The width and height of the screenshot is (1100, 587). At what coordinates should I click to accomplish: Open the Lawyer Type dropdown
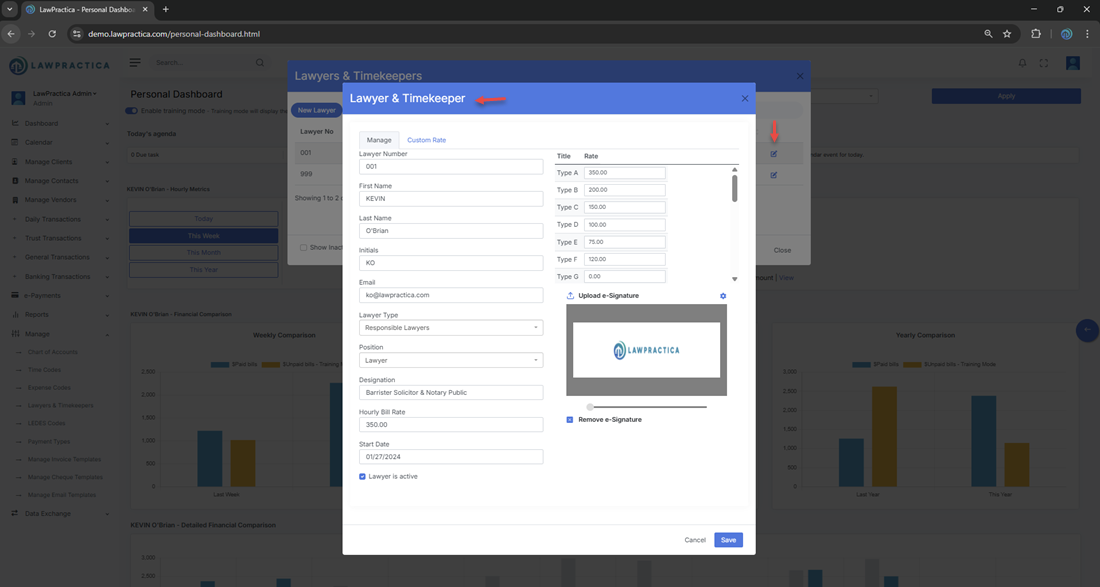pos(450,328)
